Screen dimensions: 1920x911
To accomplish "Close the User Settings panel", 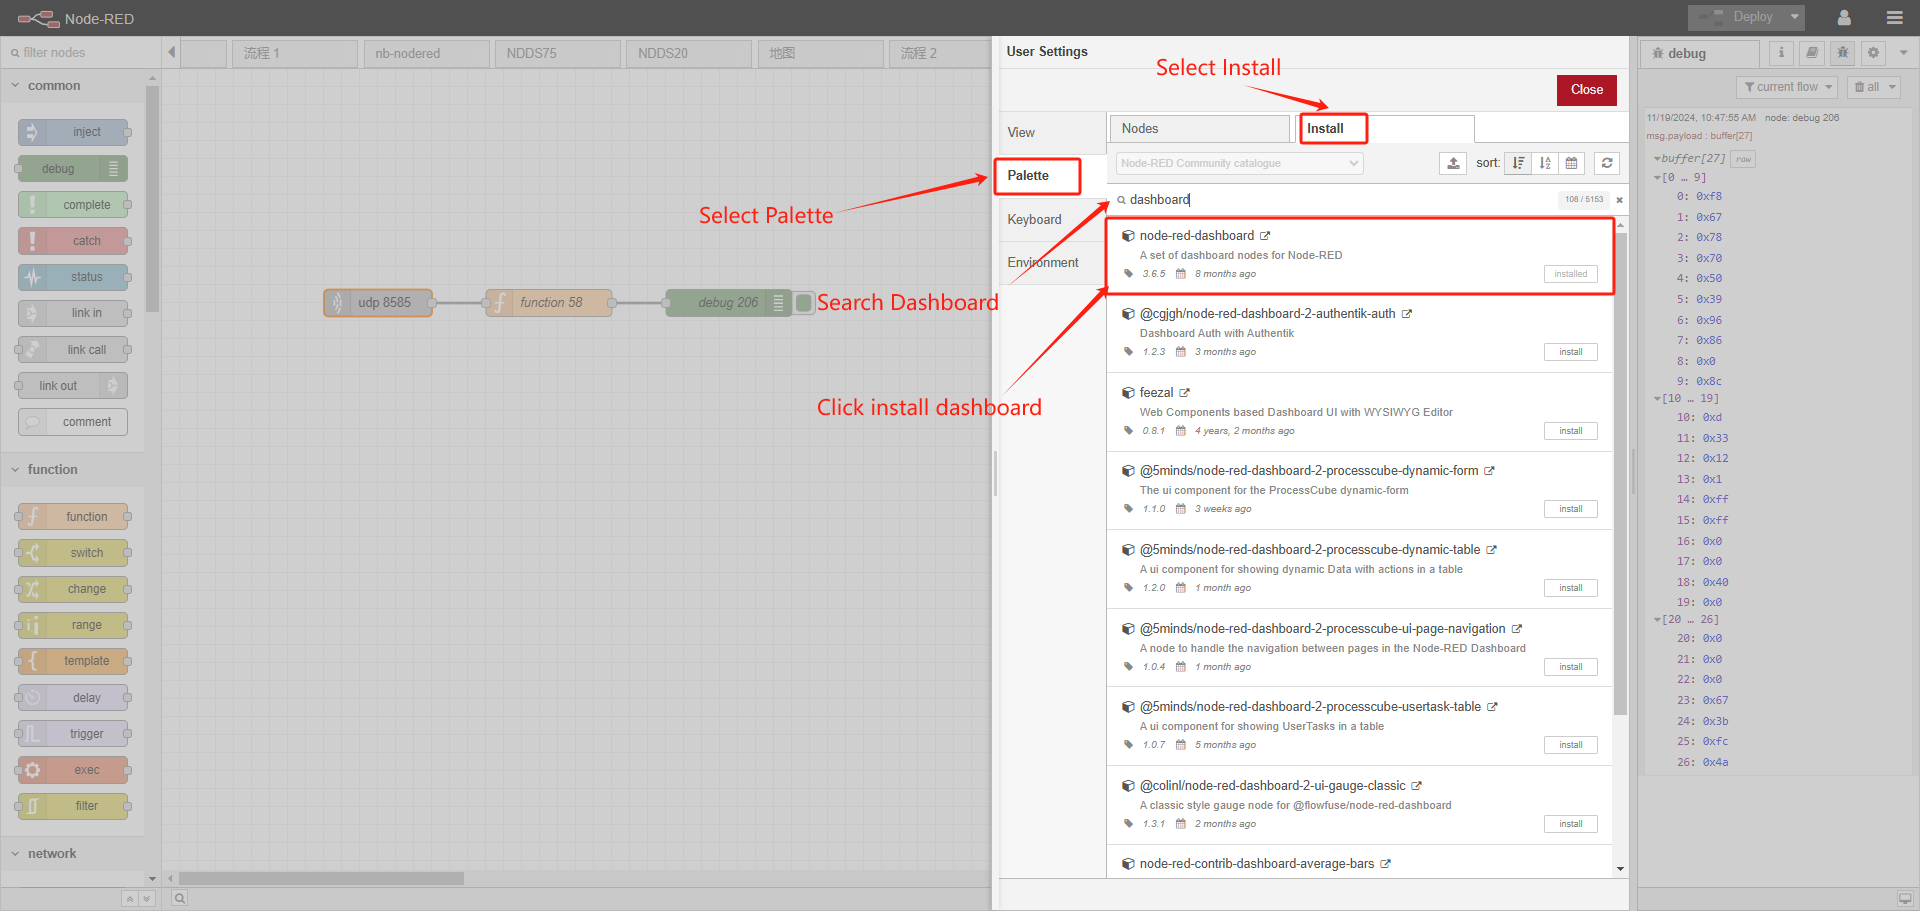I will tap(1586, 90).
